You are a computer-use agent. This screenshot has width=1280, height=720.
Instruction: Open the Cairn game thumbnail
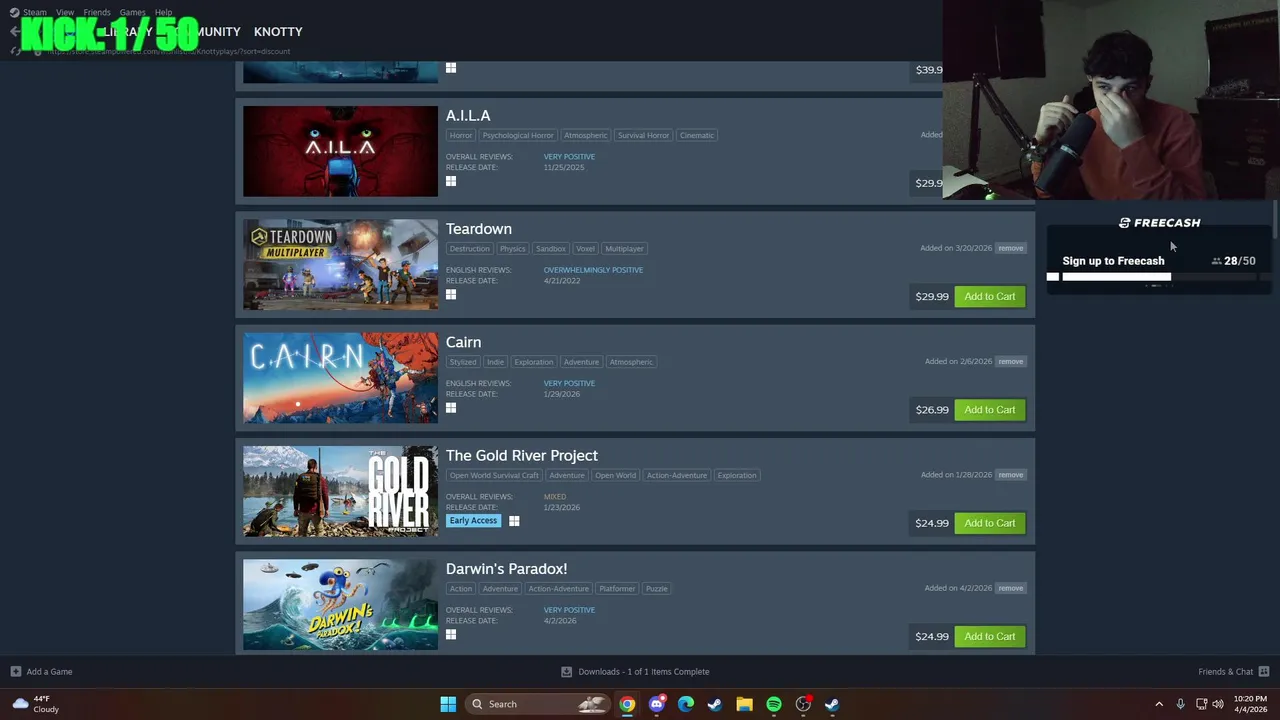pos(340,378)
